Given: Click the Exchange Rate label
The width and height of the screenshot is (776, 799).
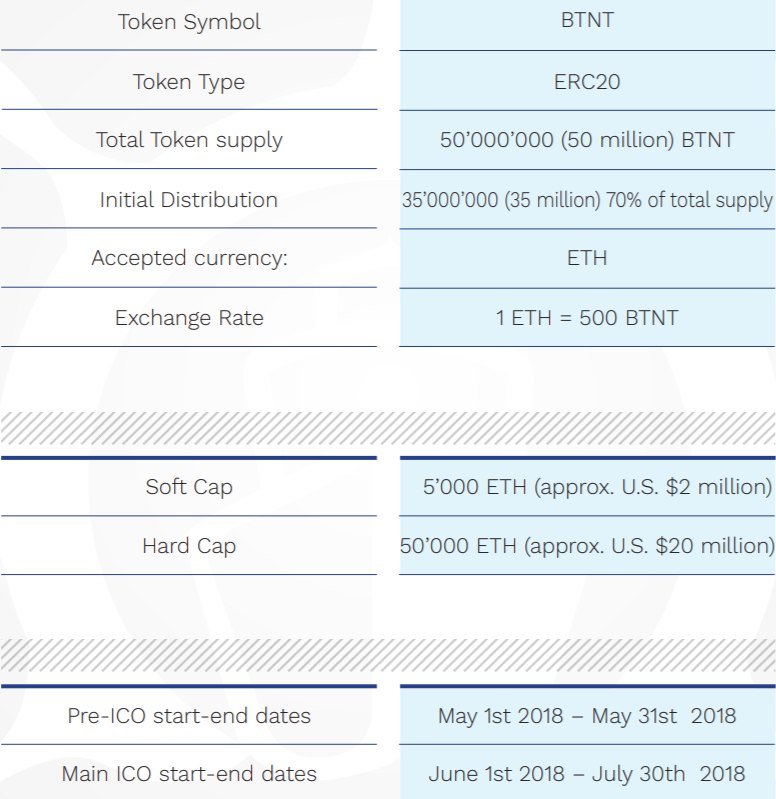Looking at the screenshot, I should pyautogui.click(x=189, y=318).
